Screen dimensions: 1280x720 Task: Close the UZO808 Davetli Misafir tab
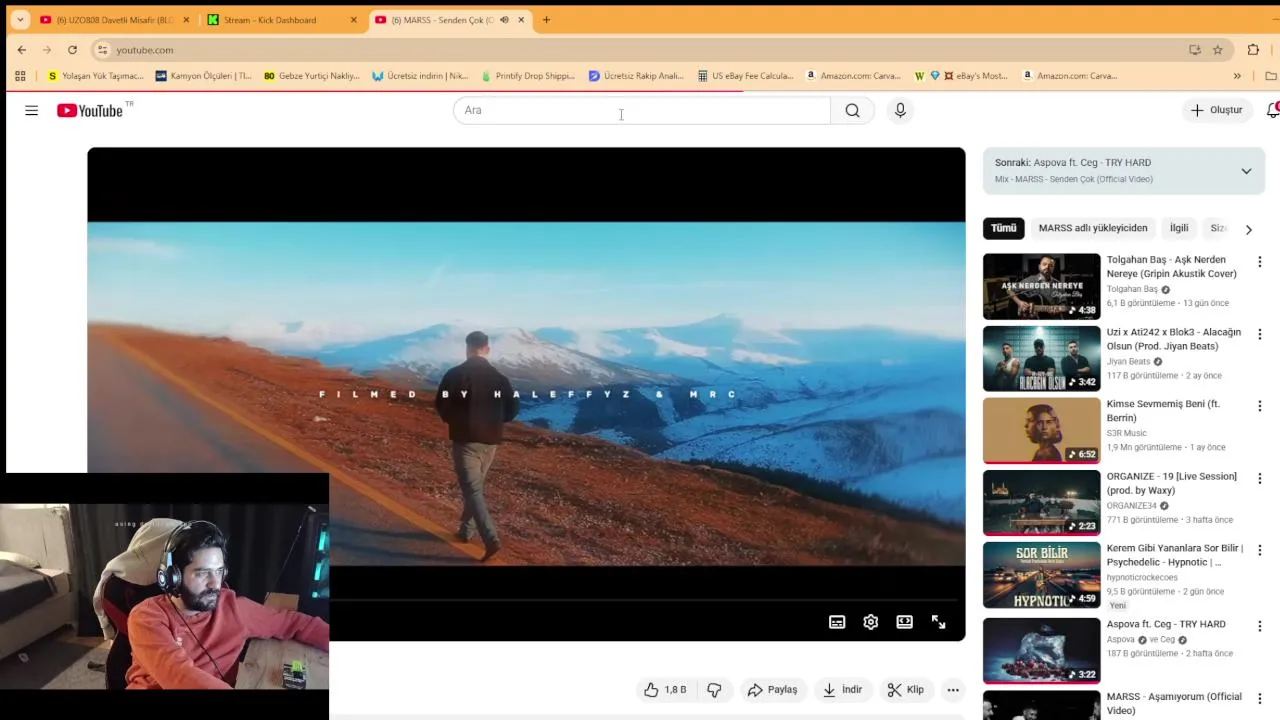point(186,20)
